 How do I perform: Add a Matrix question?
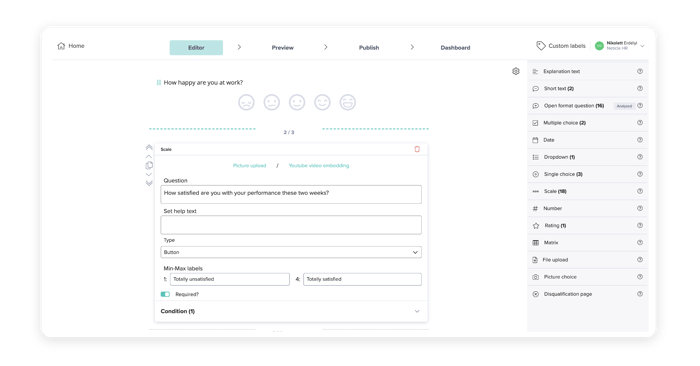(x=588, y=242)
